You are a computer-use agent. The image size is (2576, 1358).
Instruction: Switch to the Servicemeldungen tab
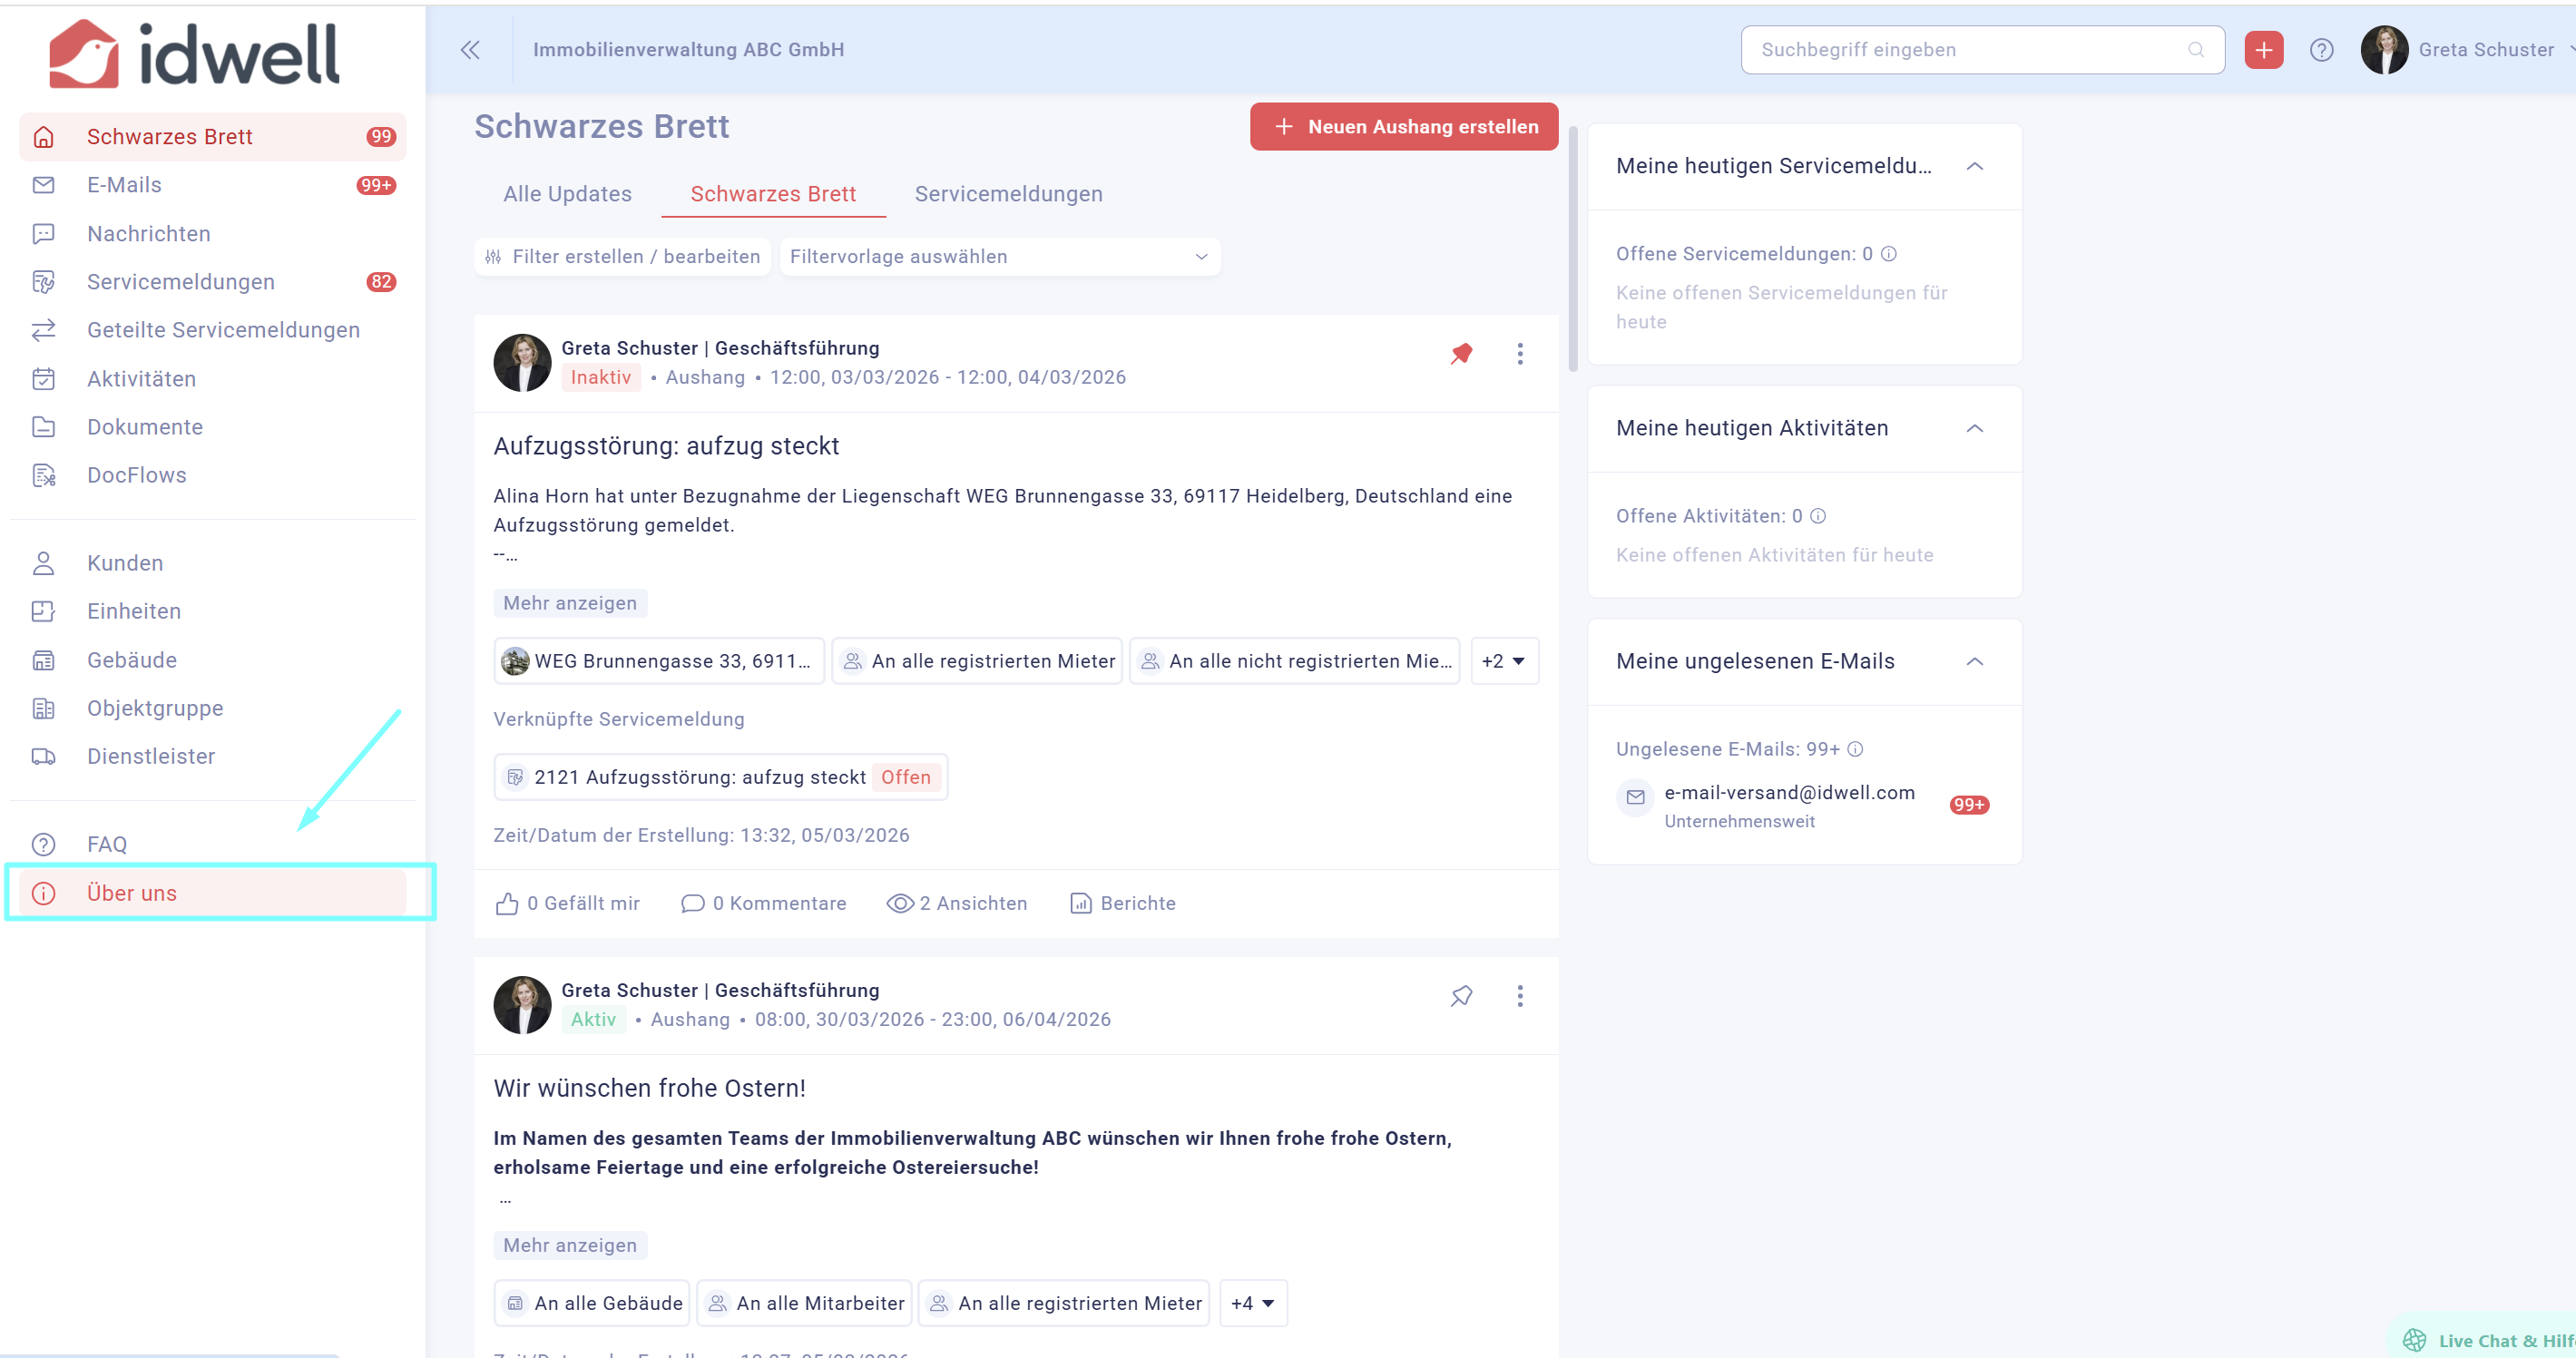pyautogui.click(x=1008, y=194)
